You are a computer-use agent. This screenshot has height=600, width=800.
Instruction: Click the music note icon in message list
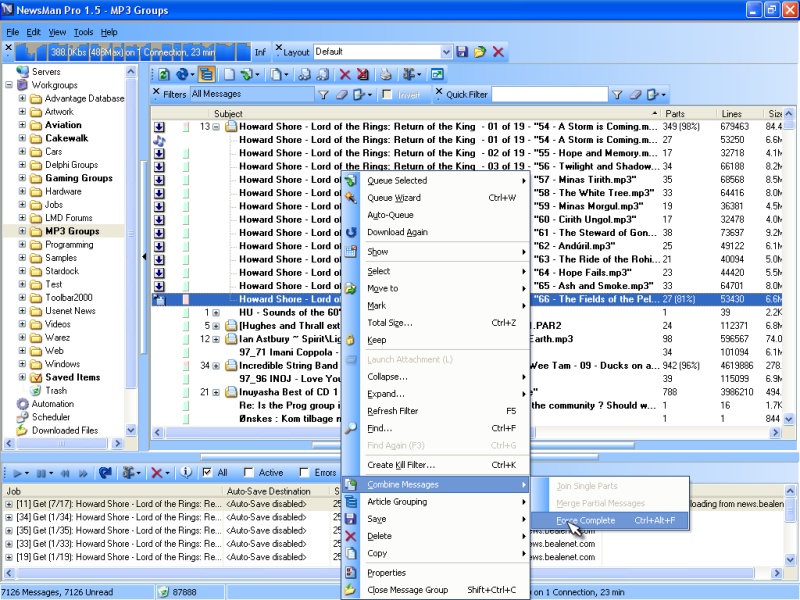(x=159, y=140)
